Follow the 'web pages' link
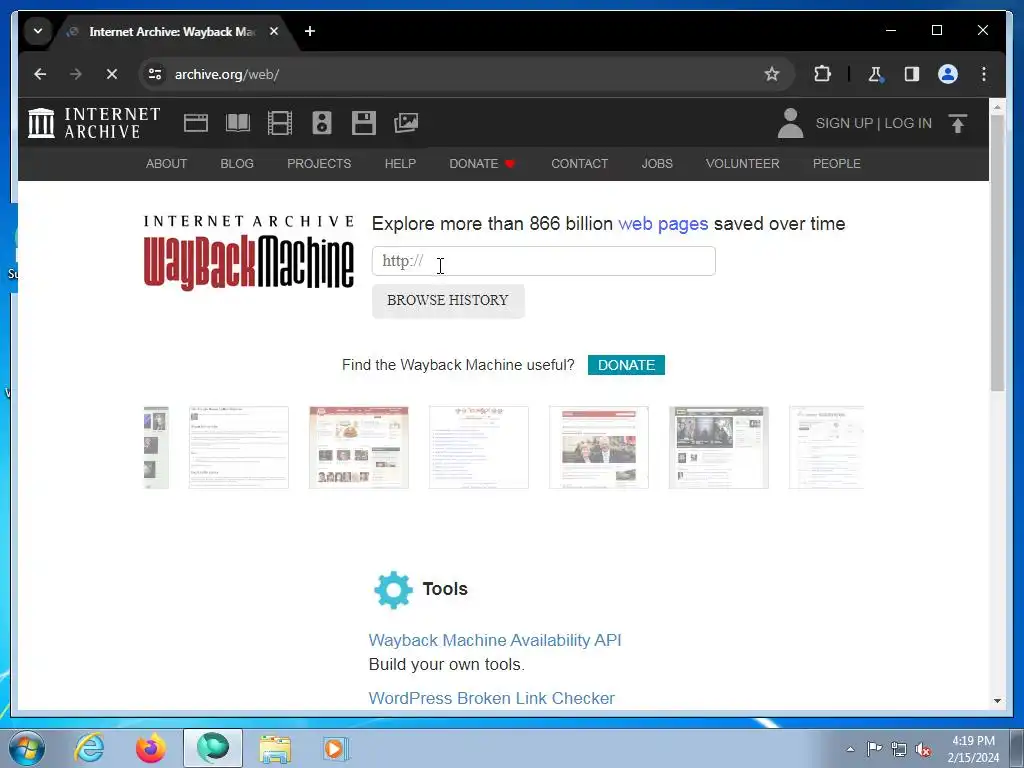Image resolution: width=1024 pixels, height=768 pixels. pos(663,224)
